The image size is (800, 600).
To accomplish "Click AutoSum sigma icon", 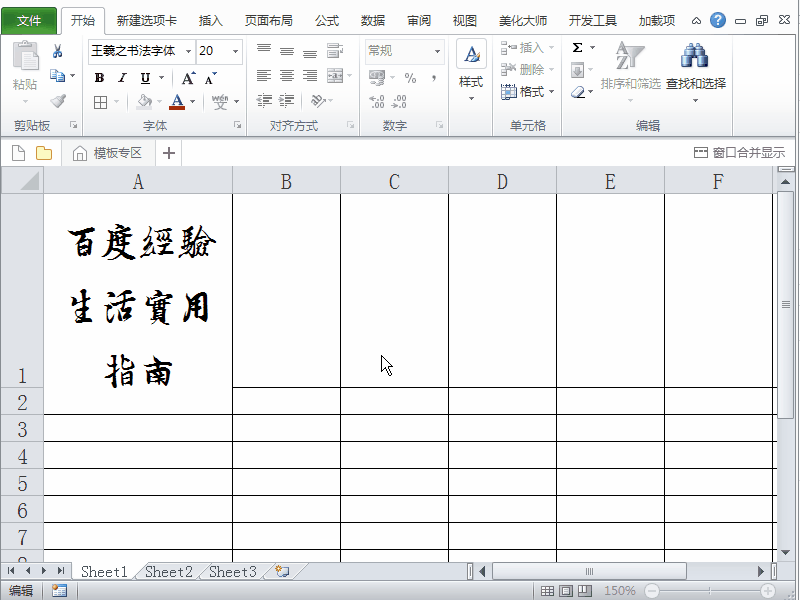I will tap(578, 48).
